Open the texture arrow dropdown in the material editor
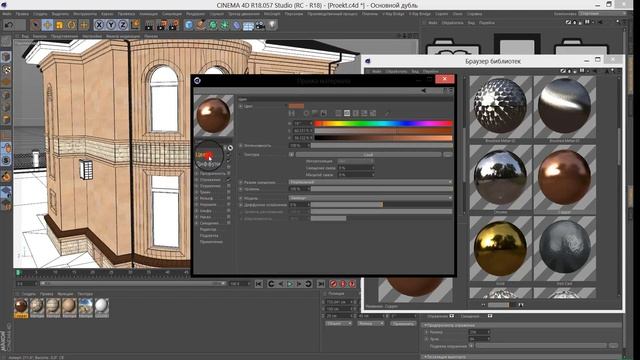Image resolution: width=640 pixels, height=360 pixels. 291,155
